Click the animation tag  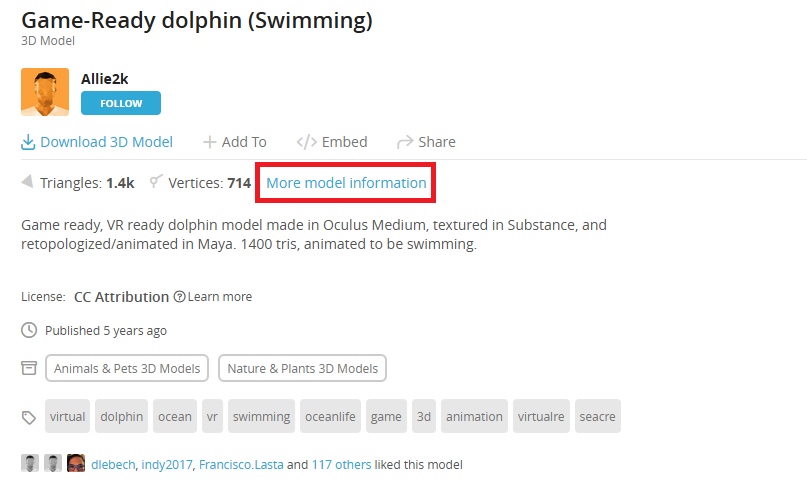[x=474, y=416]
